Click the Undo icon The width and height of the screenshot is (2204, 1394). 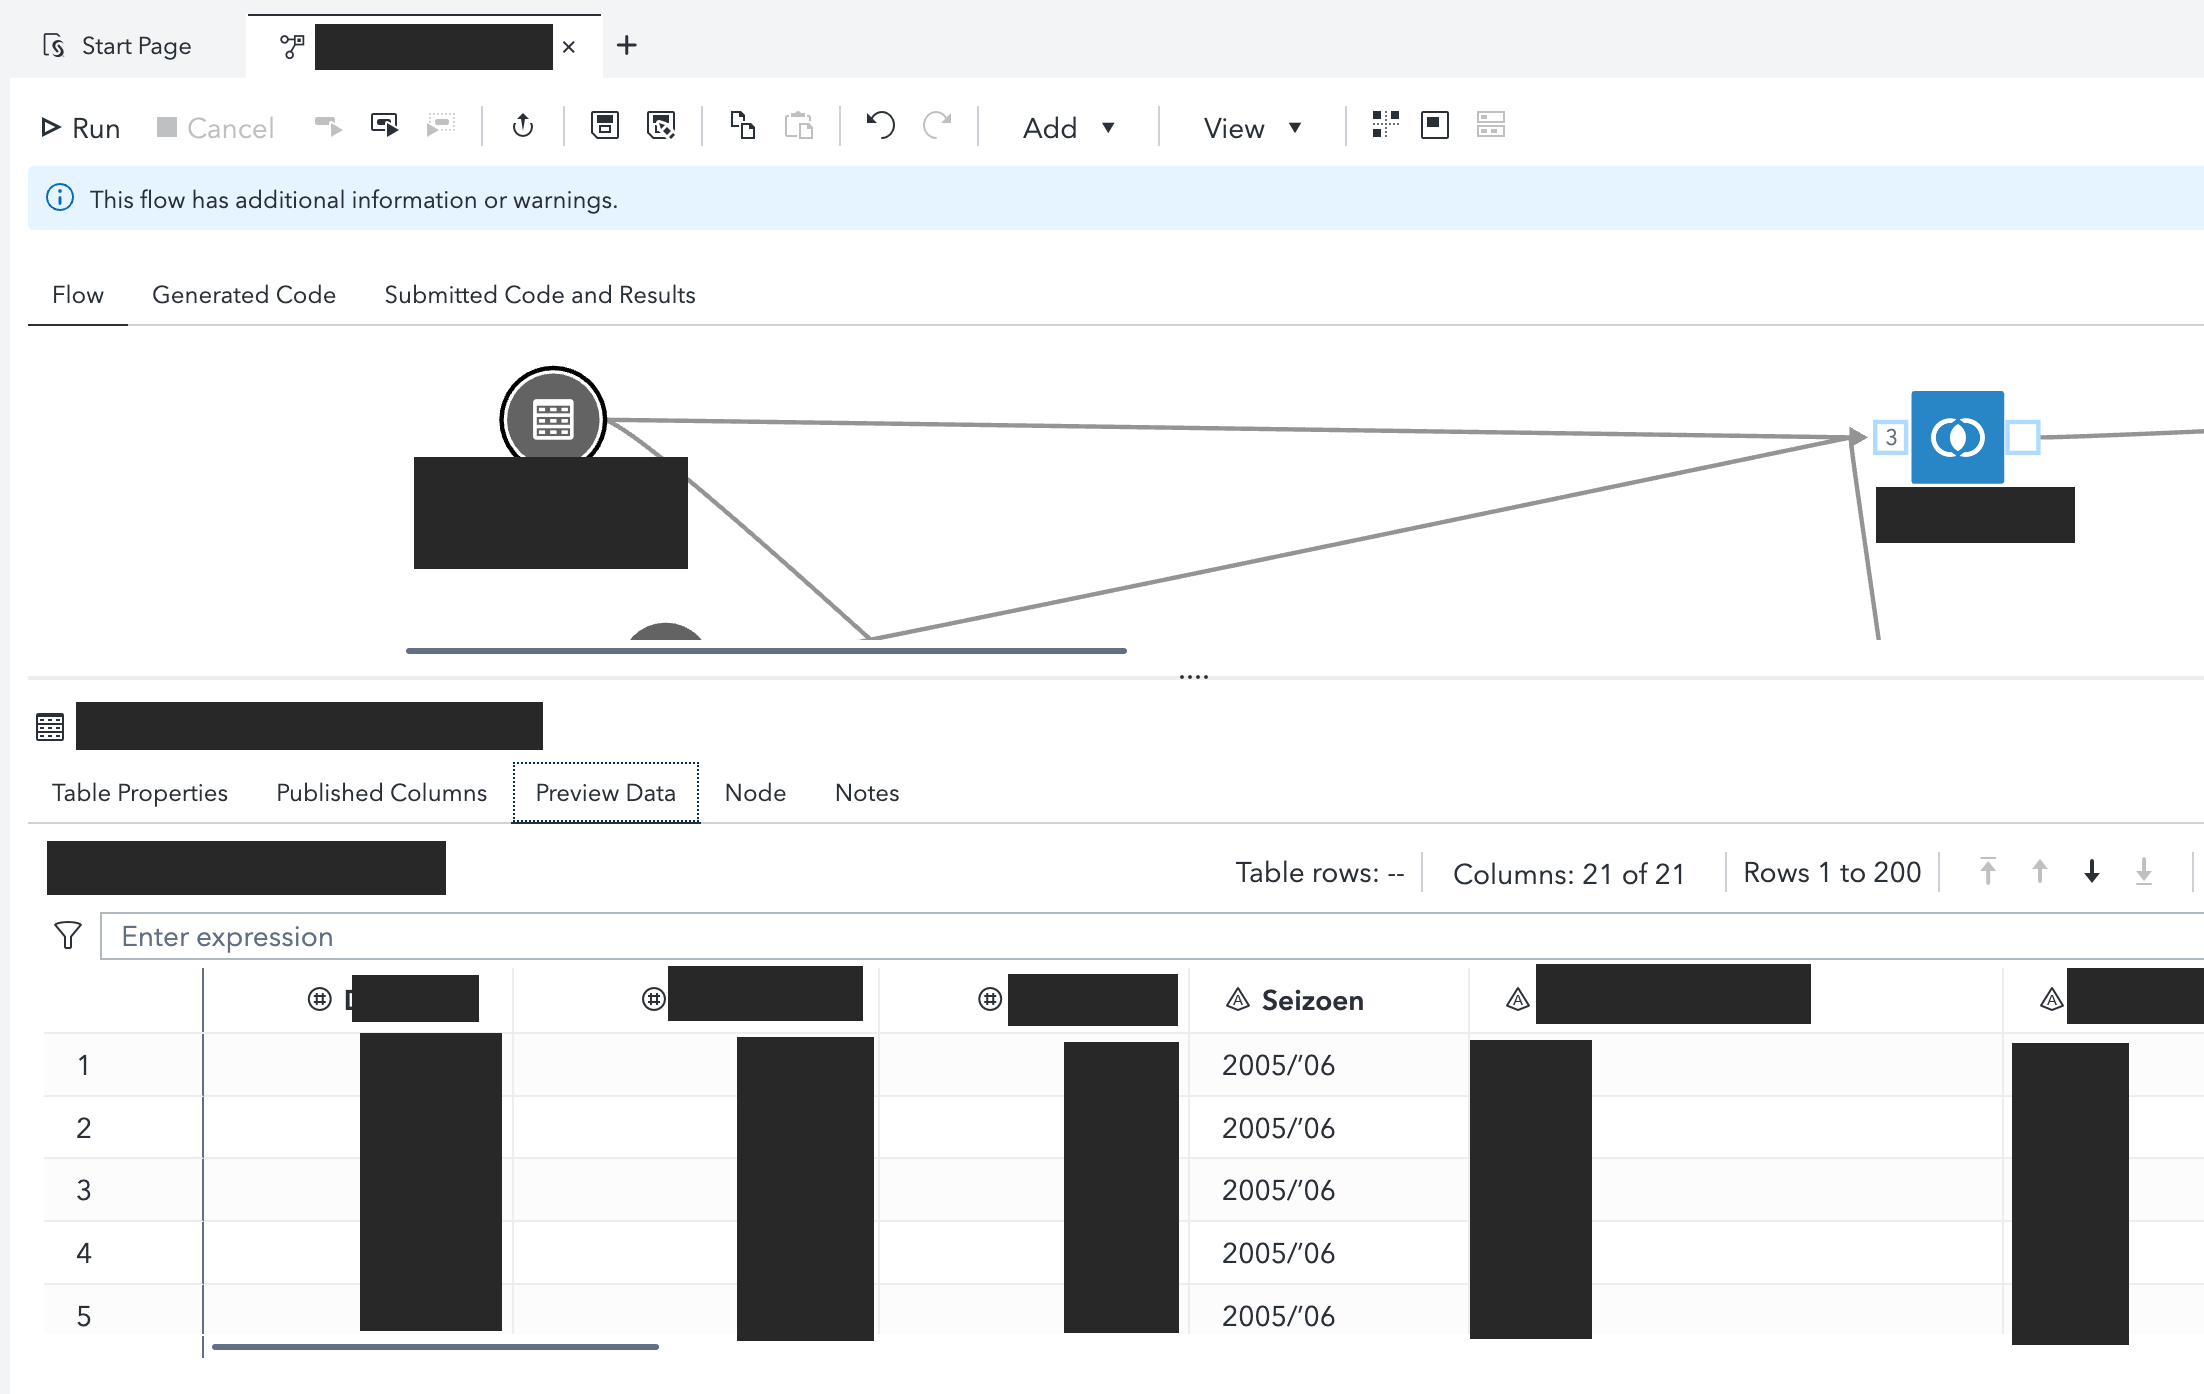tap(879, 126)
